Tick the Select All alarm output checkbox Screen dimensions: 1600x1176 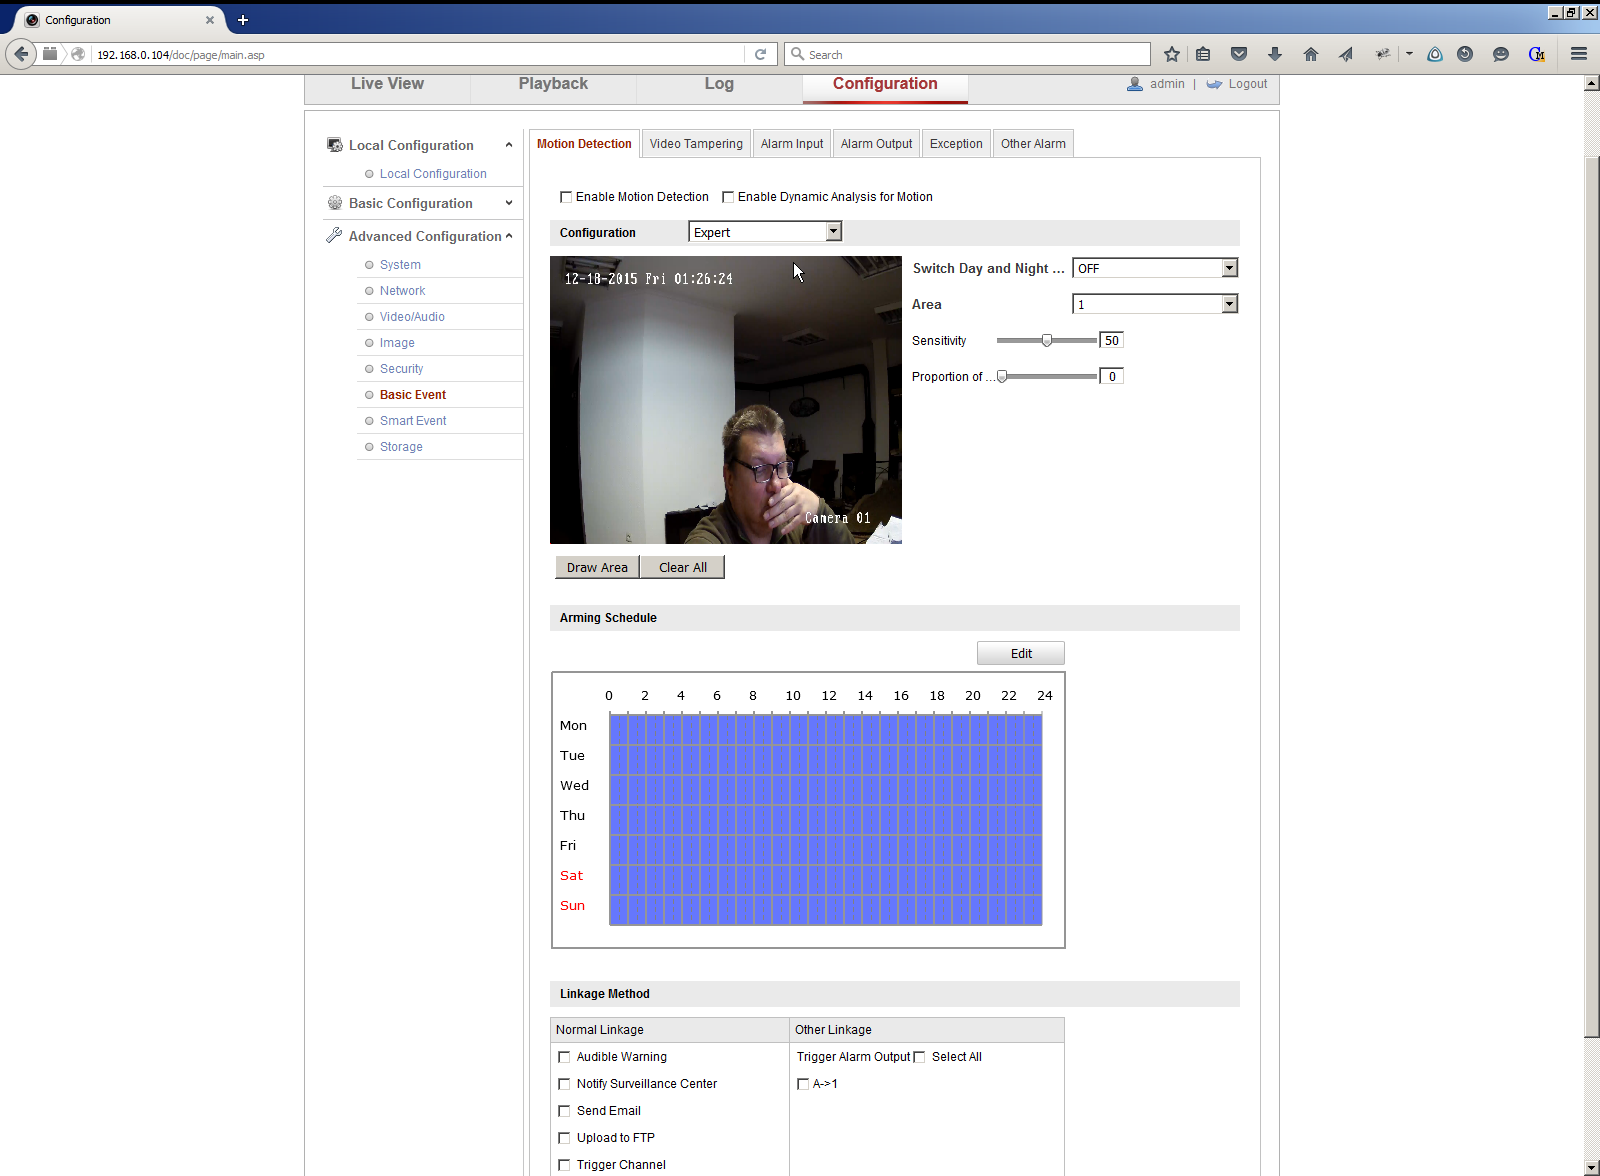(x=919, y=1057)
